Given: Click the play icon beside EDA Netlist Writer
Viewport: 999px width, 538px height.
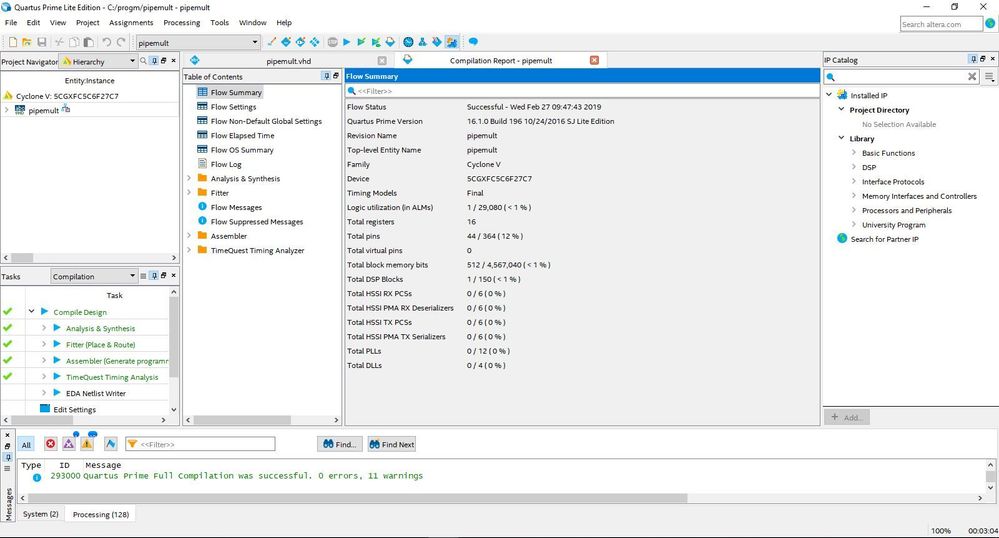Looking at the screenshot, I should pyautogui.click(x=57, y=393).
